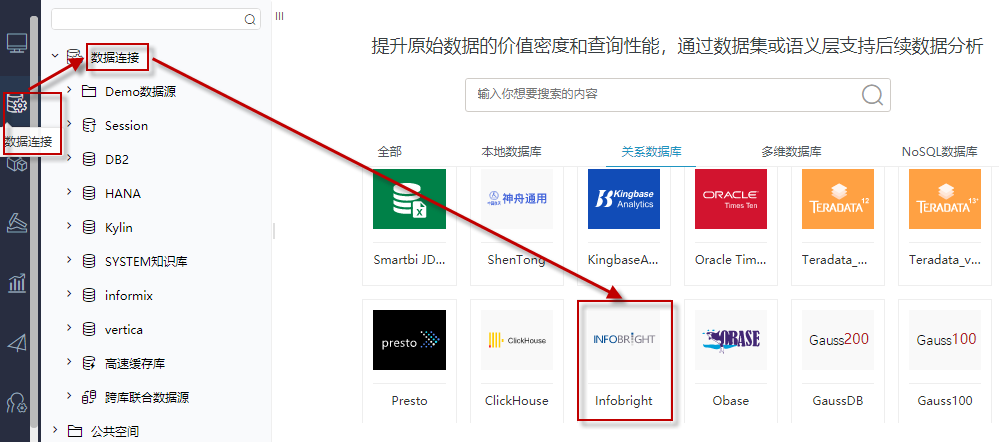Switch to the 全部 tab
Viewport: 1002px width, 442px height.
[x=390, y=152]
